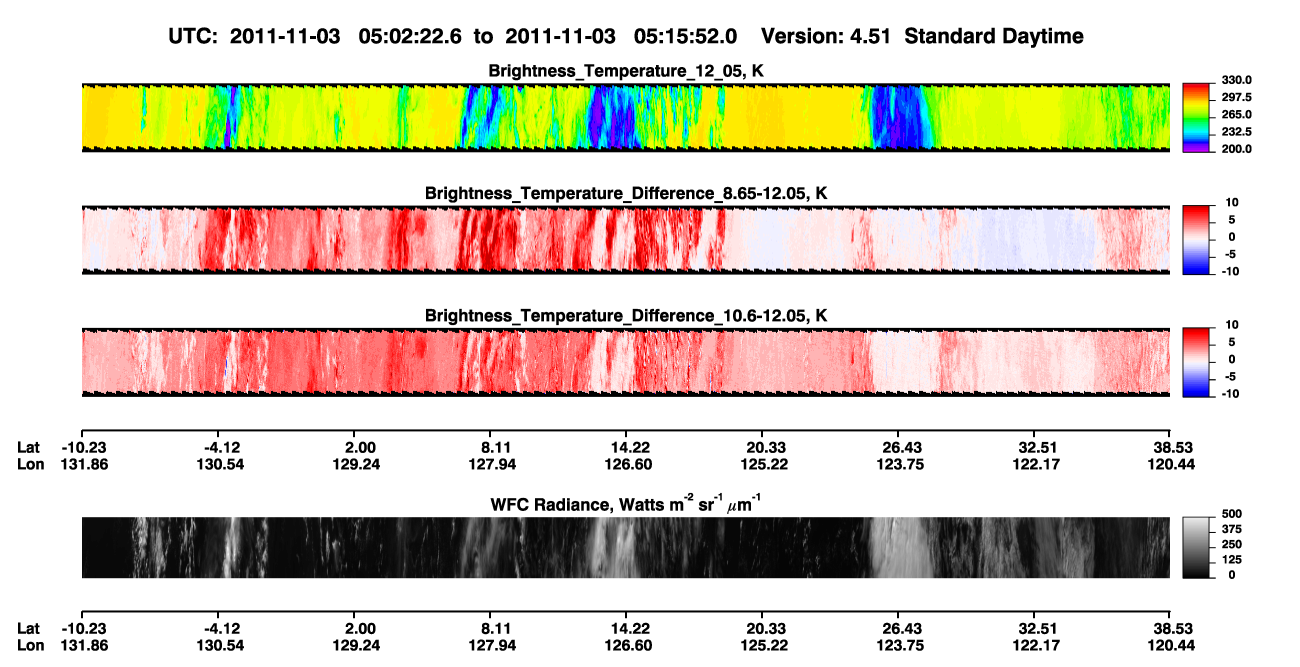Click upper axis longitude value 126.60
The image size is (1300, 667).
[626, 464]
